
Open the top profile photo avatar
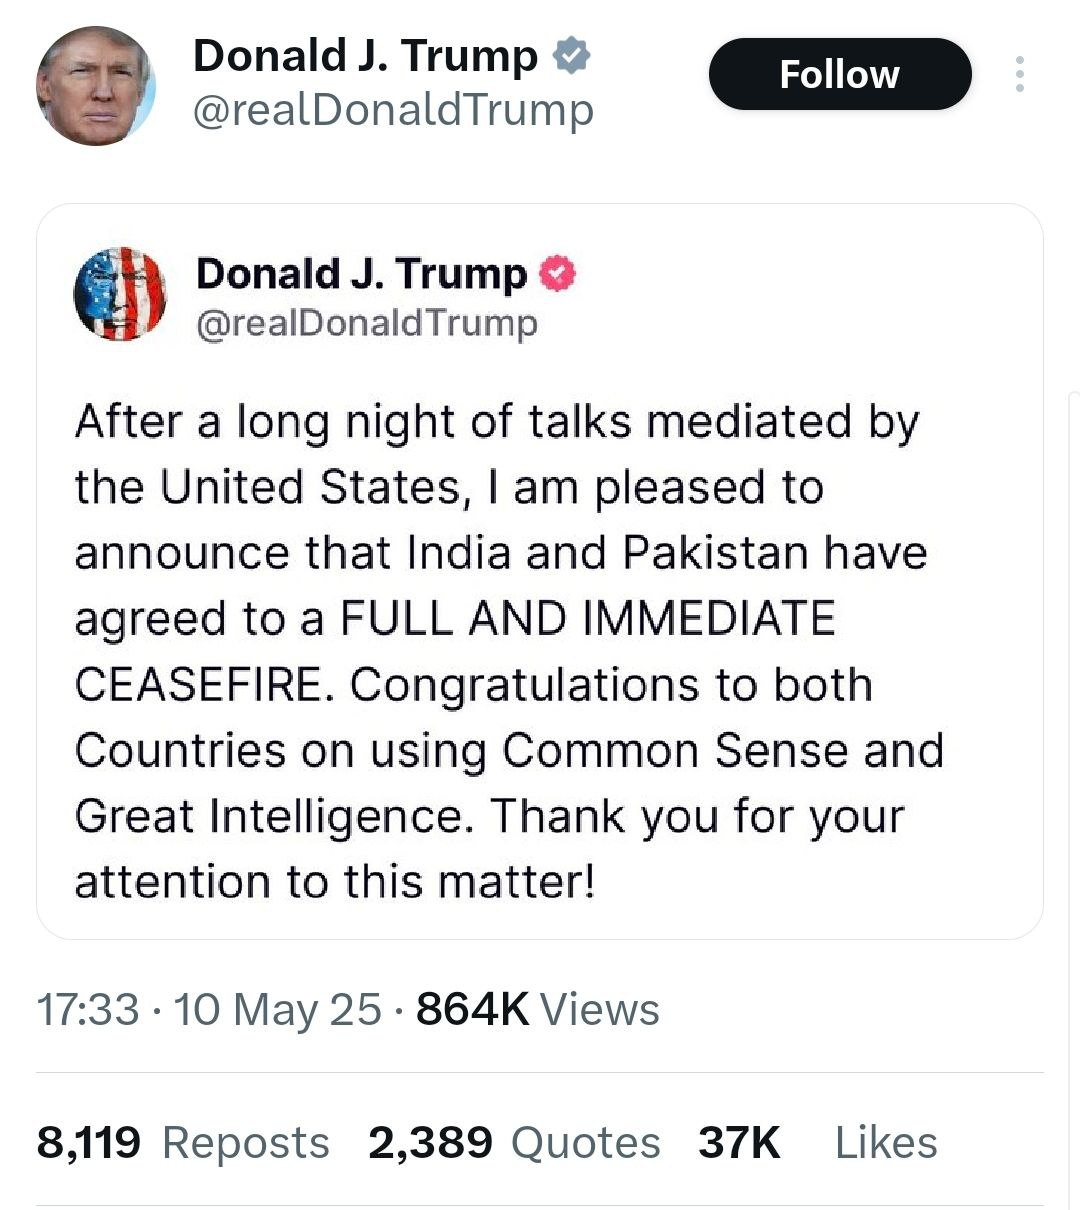(96, 86)
